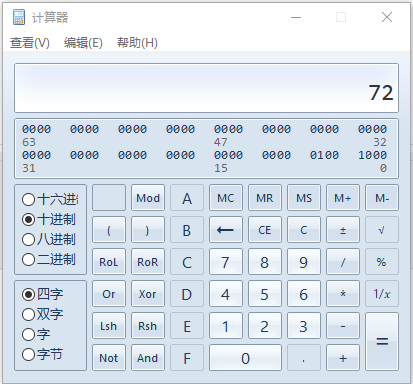
Task: Click the equals button
Action: pyautogui.click(x=382, y=342)
